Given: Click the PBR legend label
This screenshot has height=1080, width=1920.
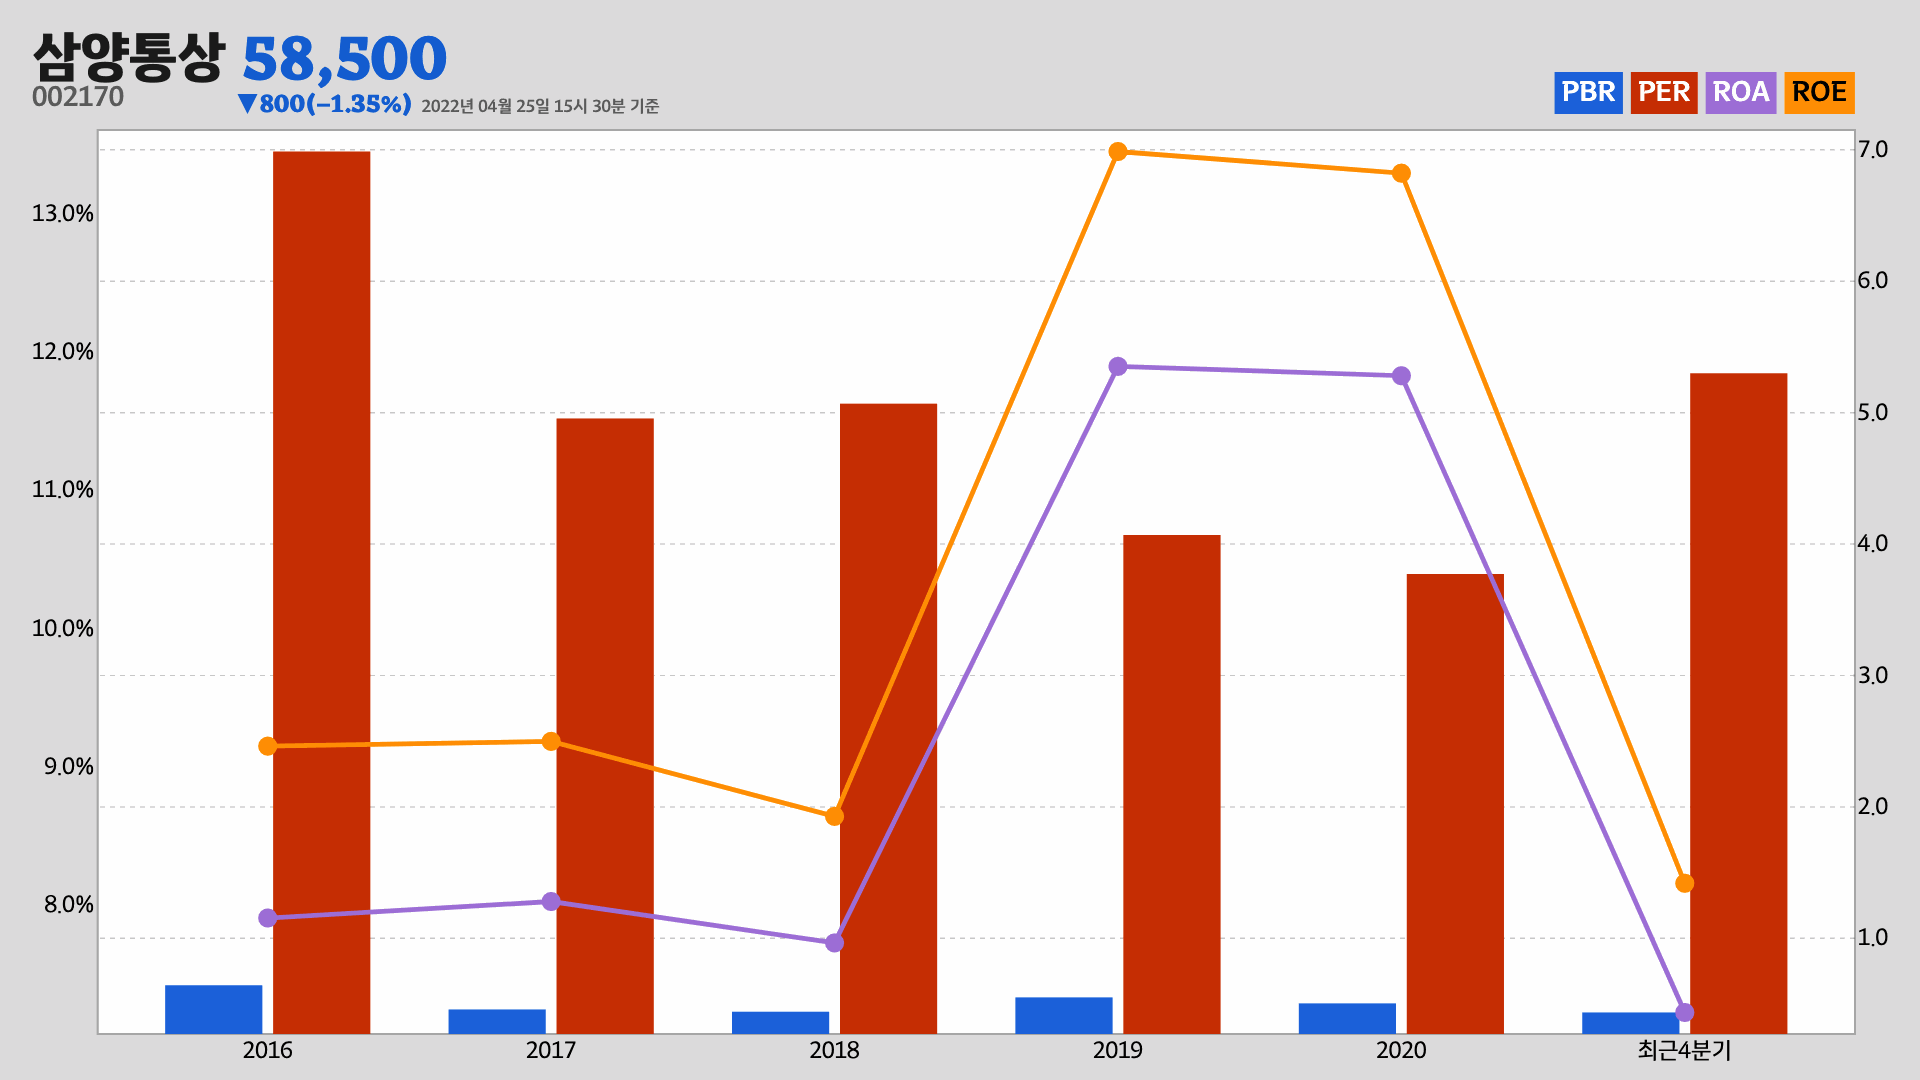Looking at the screenshot, I should (x=1588, y=92).
